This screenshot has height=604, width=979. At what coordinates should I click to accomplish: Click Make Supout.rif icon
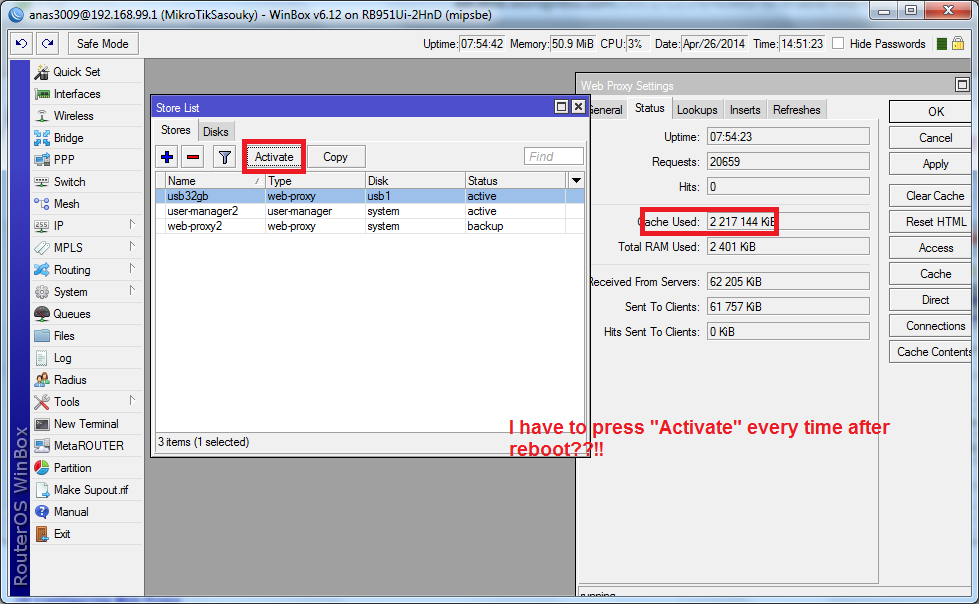42,490
